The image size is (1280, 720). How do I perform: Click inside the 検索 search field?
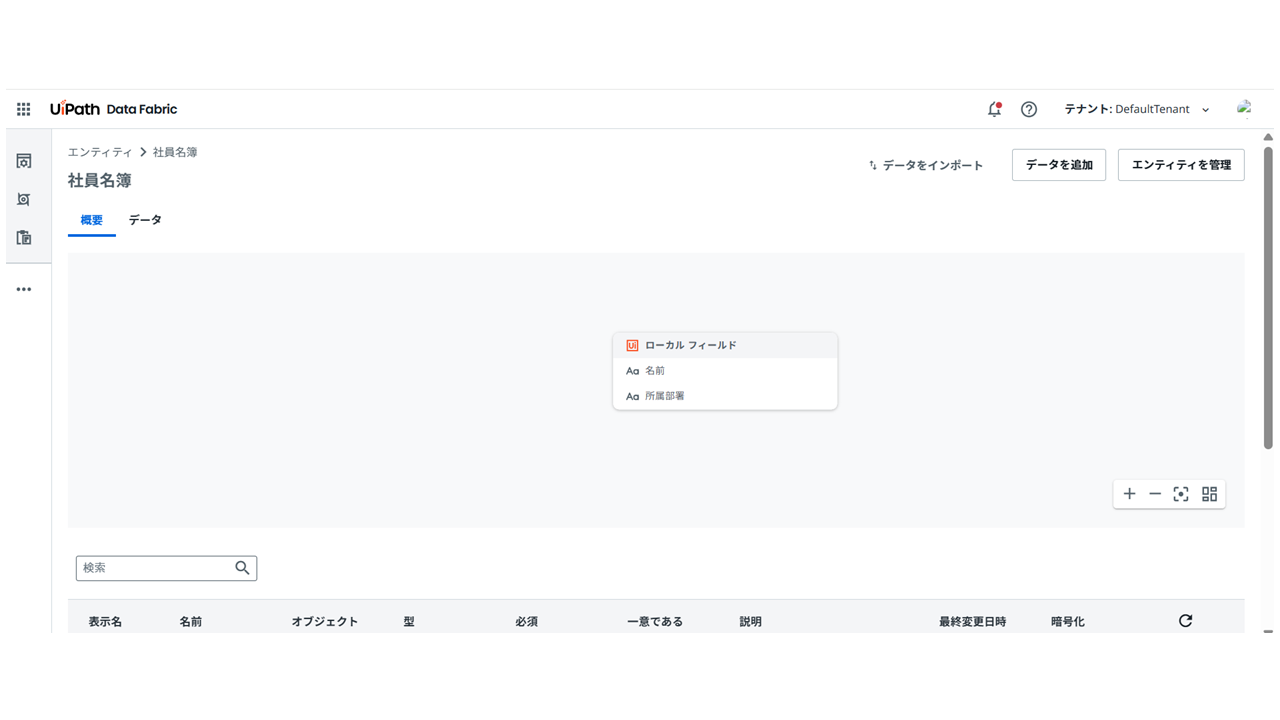(x=150, y=567)
